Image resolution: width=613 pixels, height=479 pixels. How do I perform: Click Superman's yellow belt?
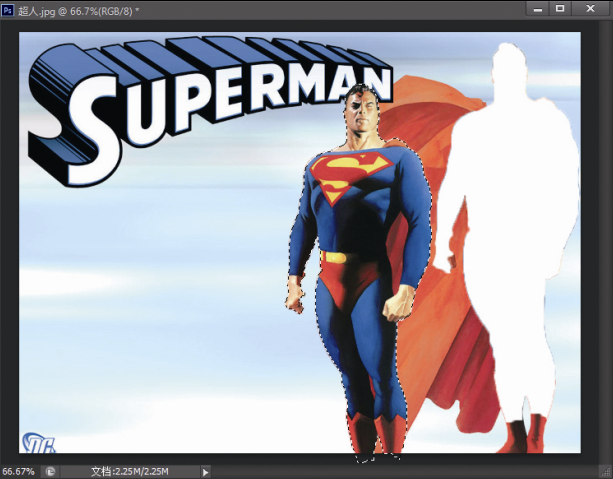tap(345, 257)
